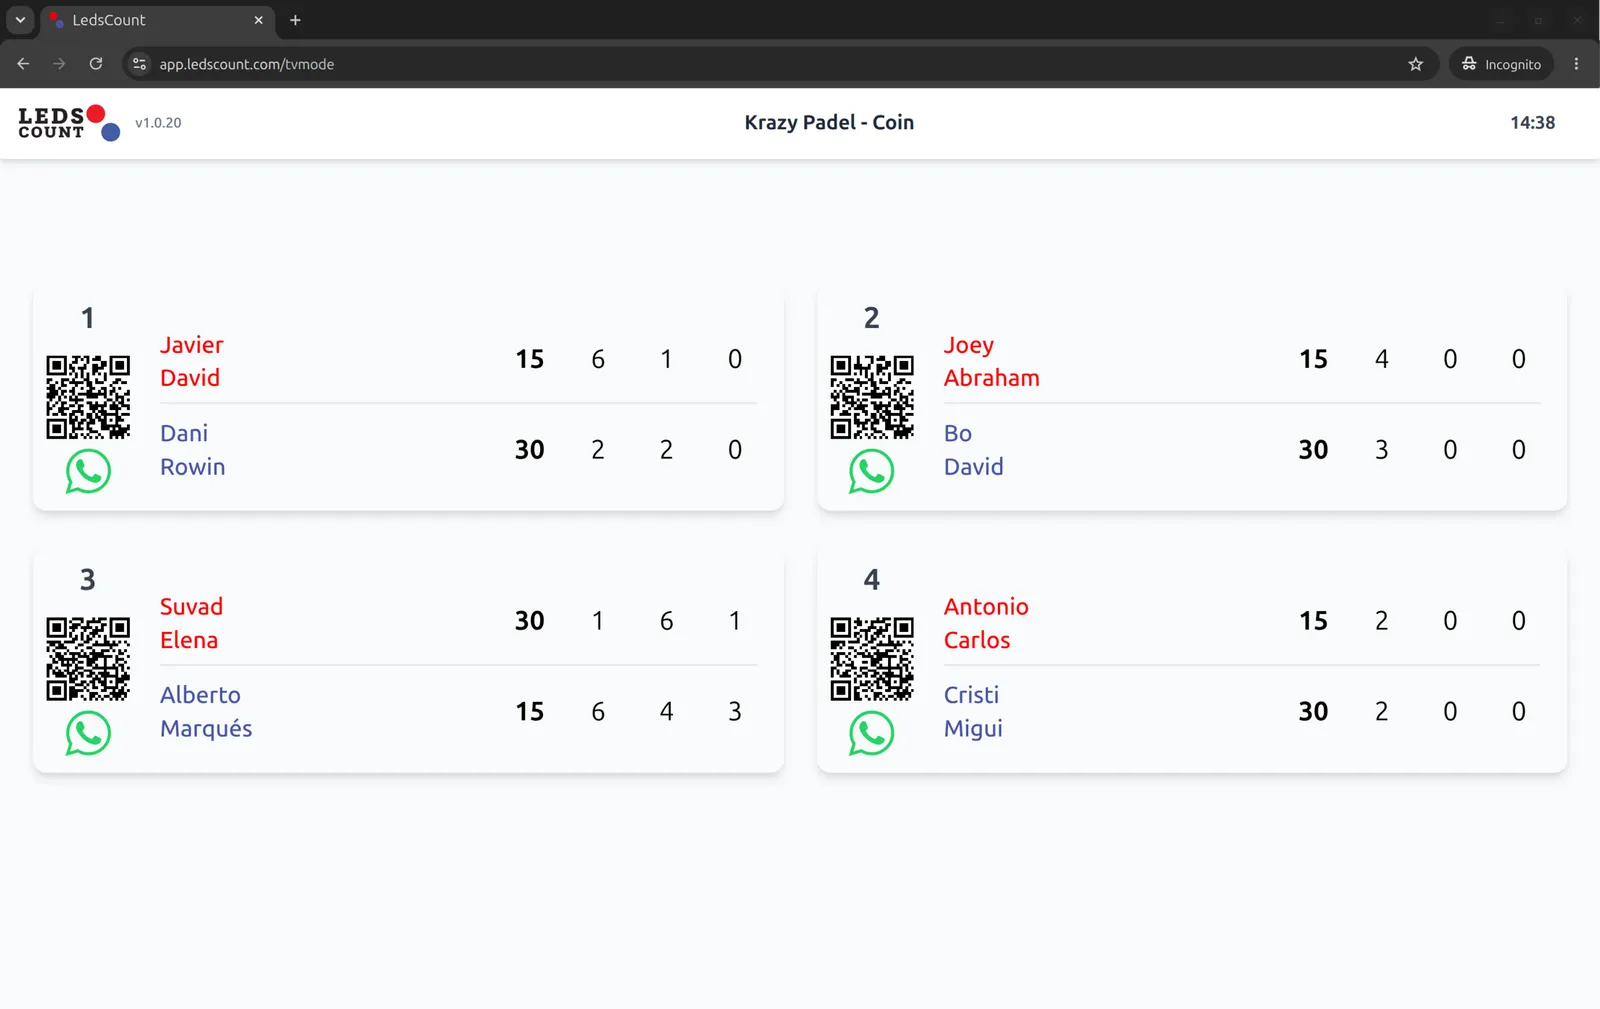Expand the tab search dropdown arrow
This screenshot has width=1600, height=1009.
point(20,20)
